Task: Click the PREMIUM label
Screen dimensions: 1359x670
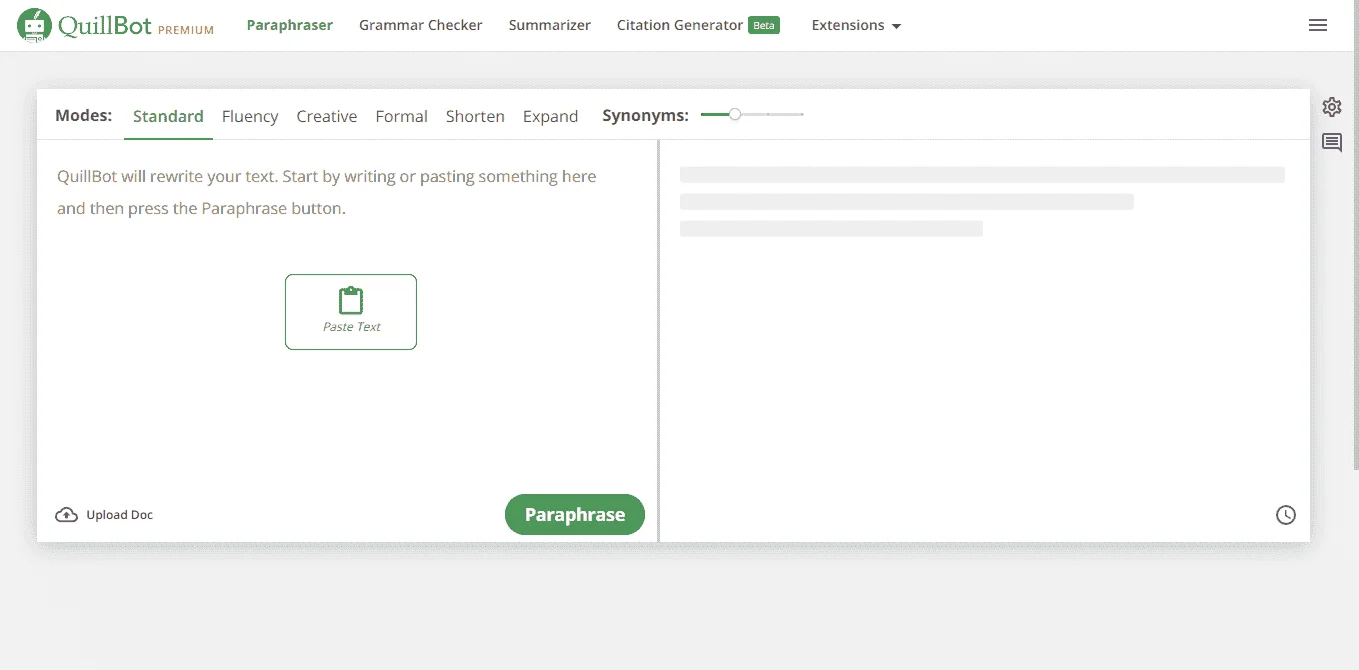Action: tap(186, 30)
